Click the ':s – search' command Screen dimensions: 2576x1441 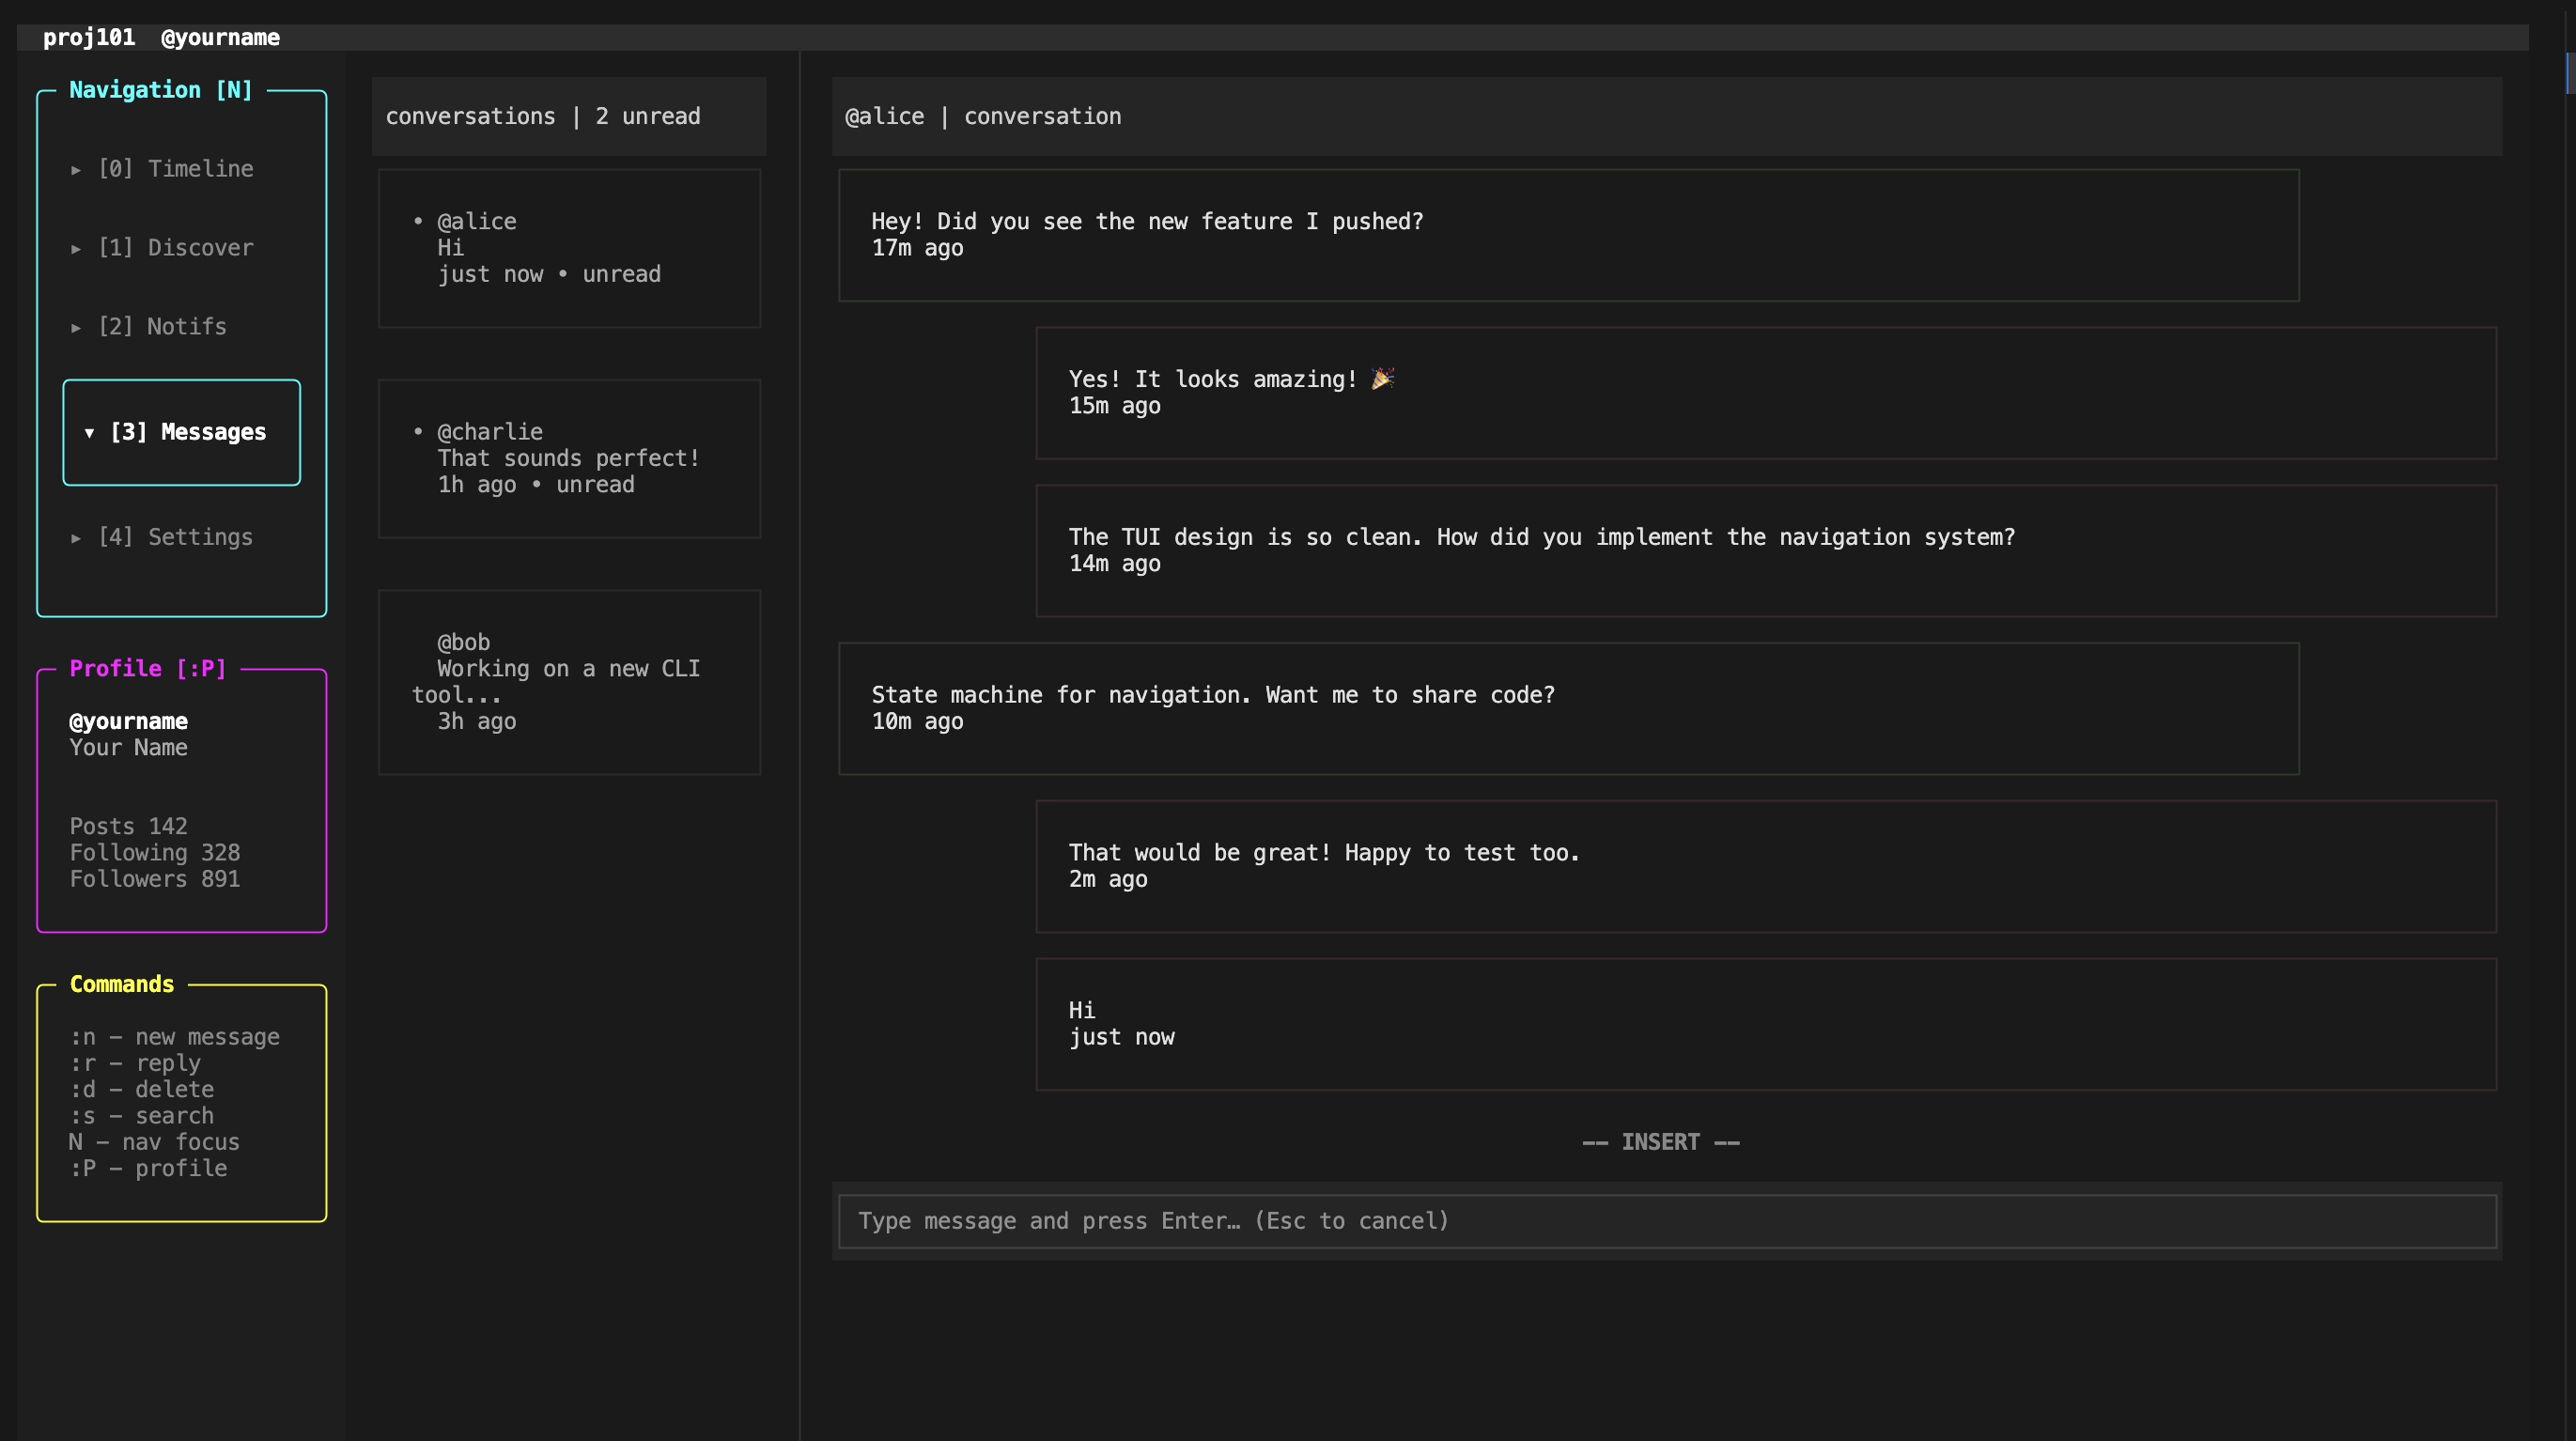click(x=142, y=1116)
